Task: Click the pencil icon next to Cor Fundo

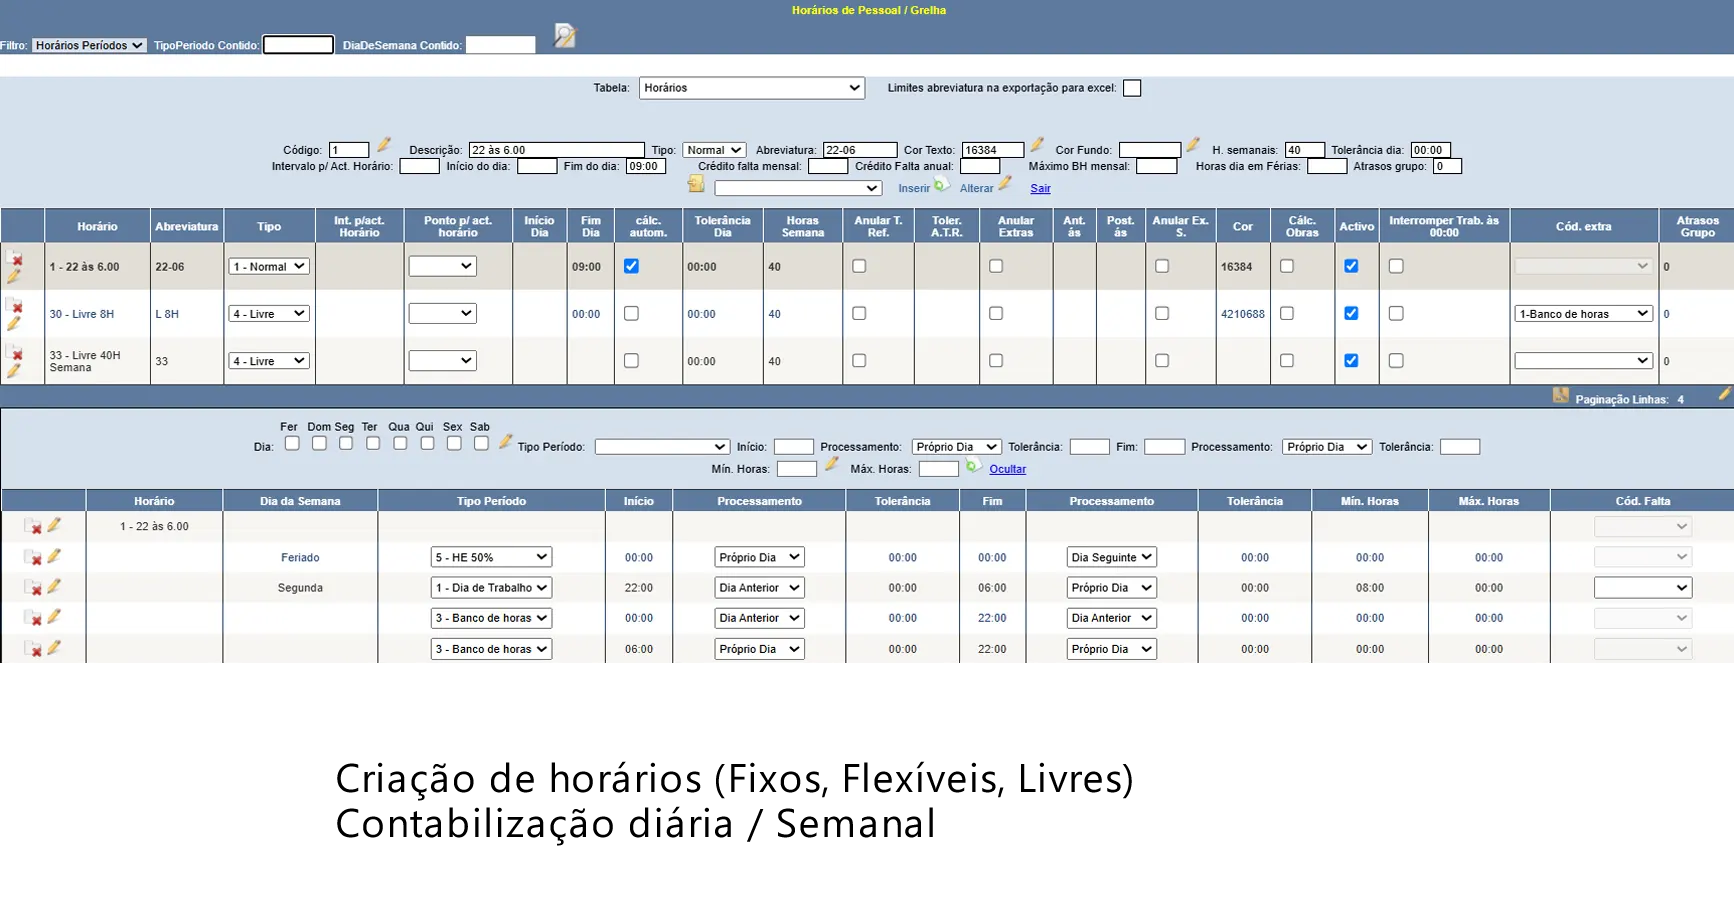Action: 1193,145
